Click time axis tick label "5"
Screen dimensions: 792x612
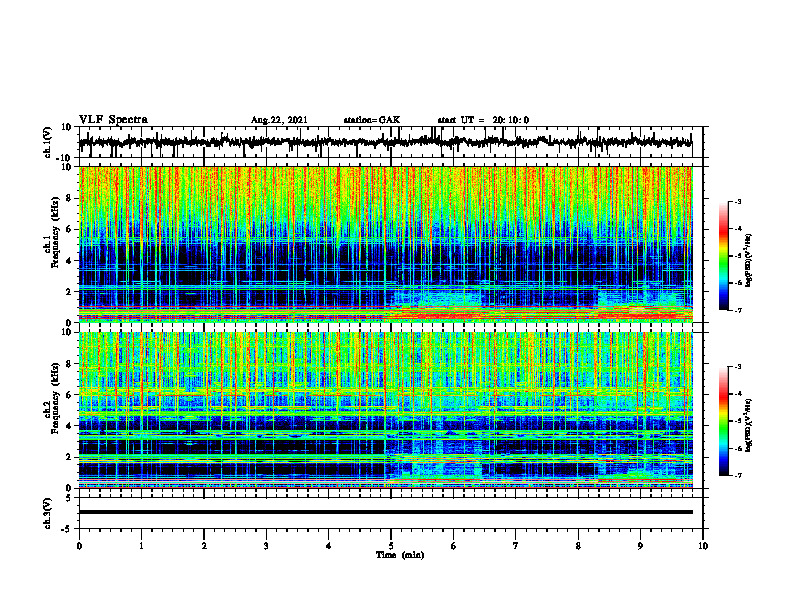point(391,546)
